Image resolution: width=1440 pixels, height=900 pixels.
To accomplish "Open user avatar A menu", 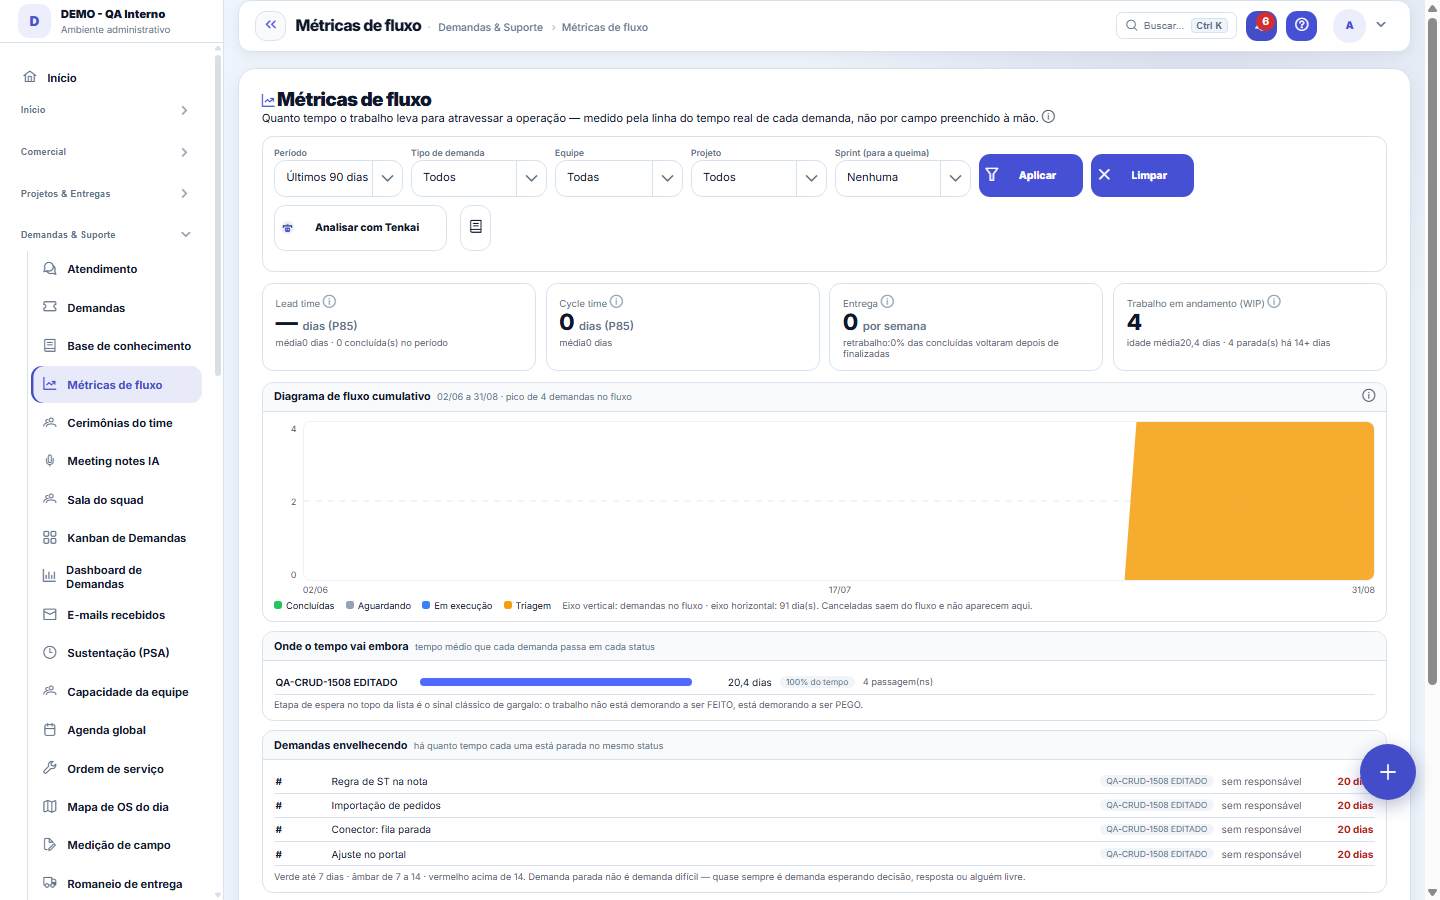I will pyautogui.click(x=1349, y=25).
